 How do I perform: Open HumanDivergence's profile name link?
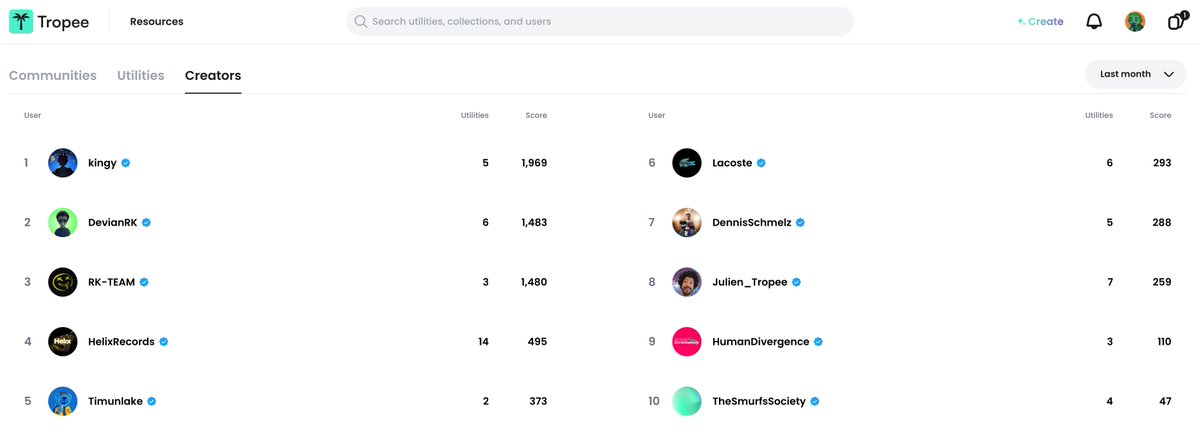pos(760,342)
